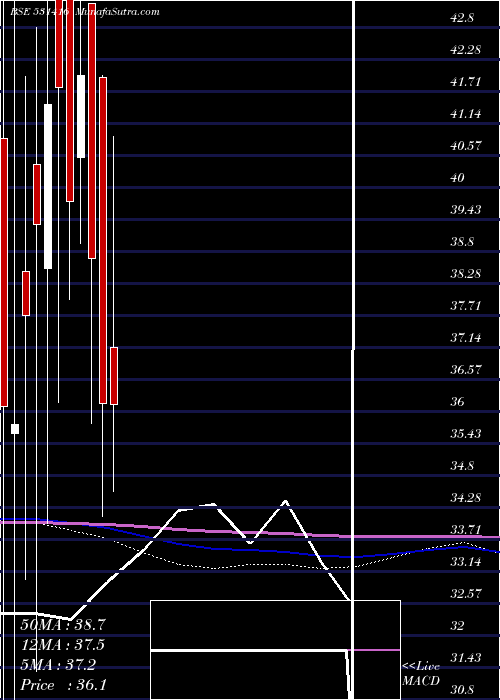Click the 33.14 price axis label

466,561
